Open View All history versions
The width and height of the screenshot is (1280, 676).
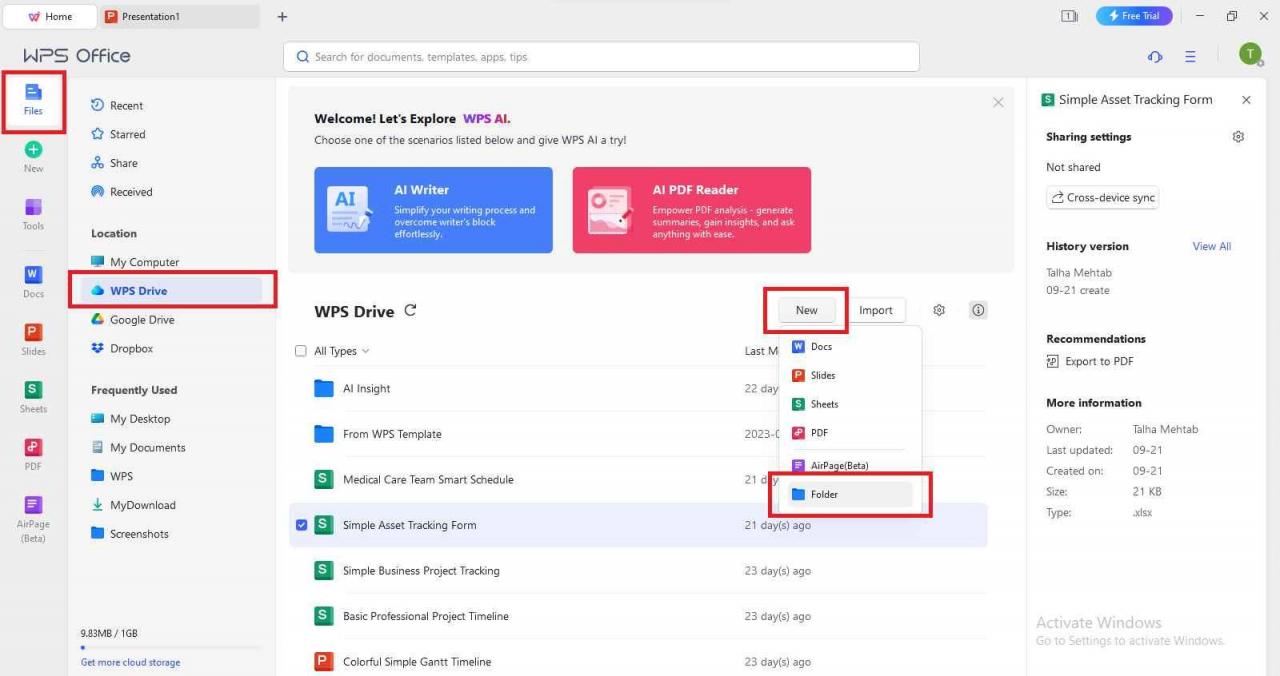[1210, 246]
